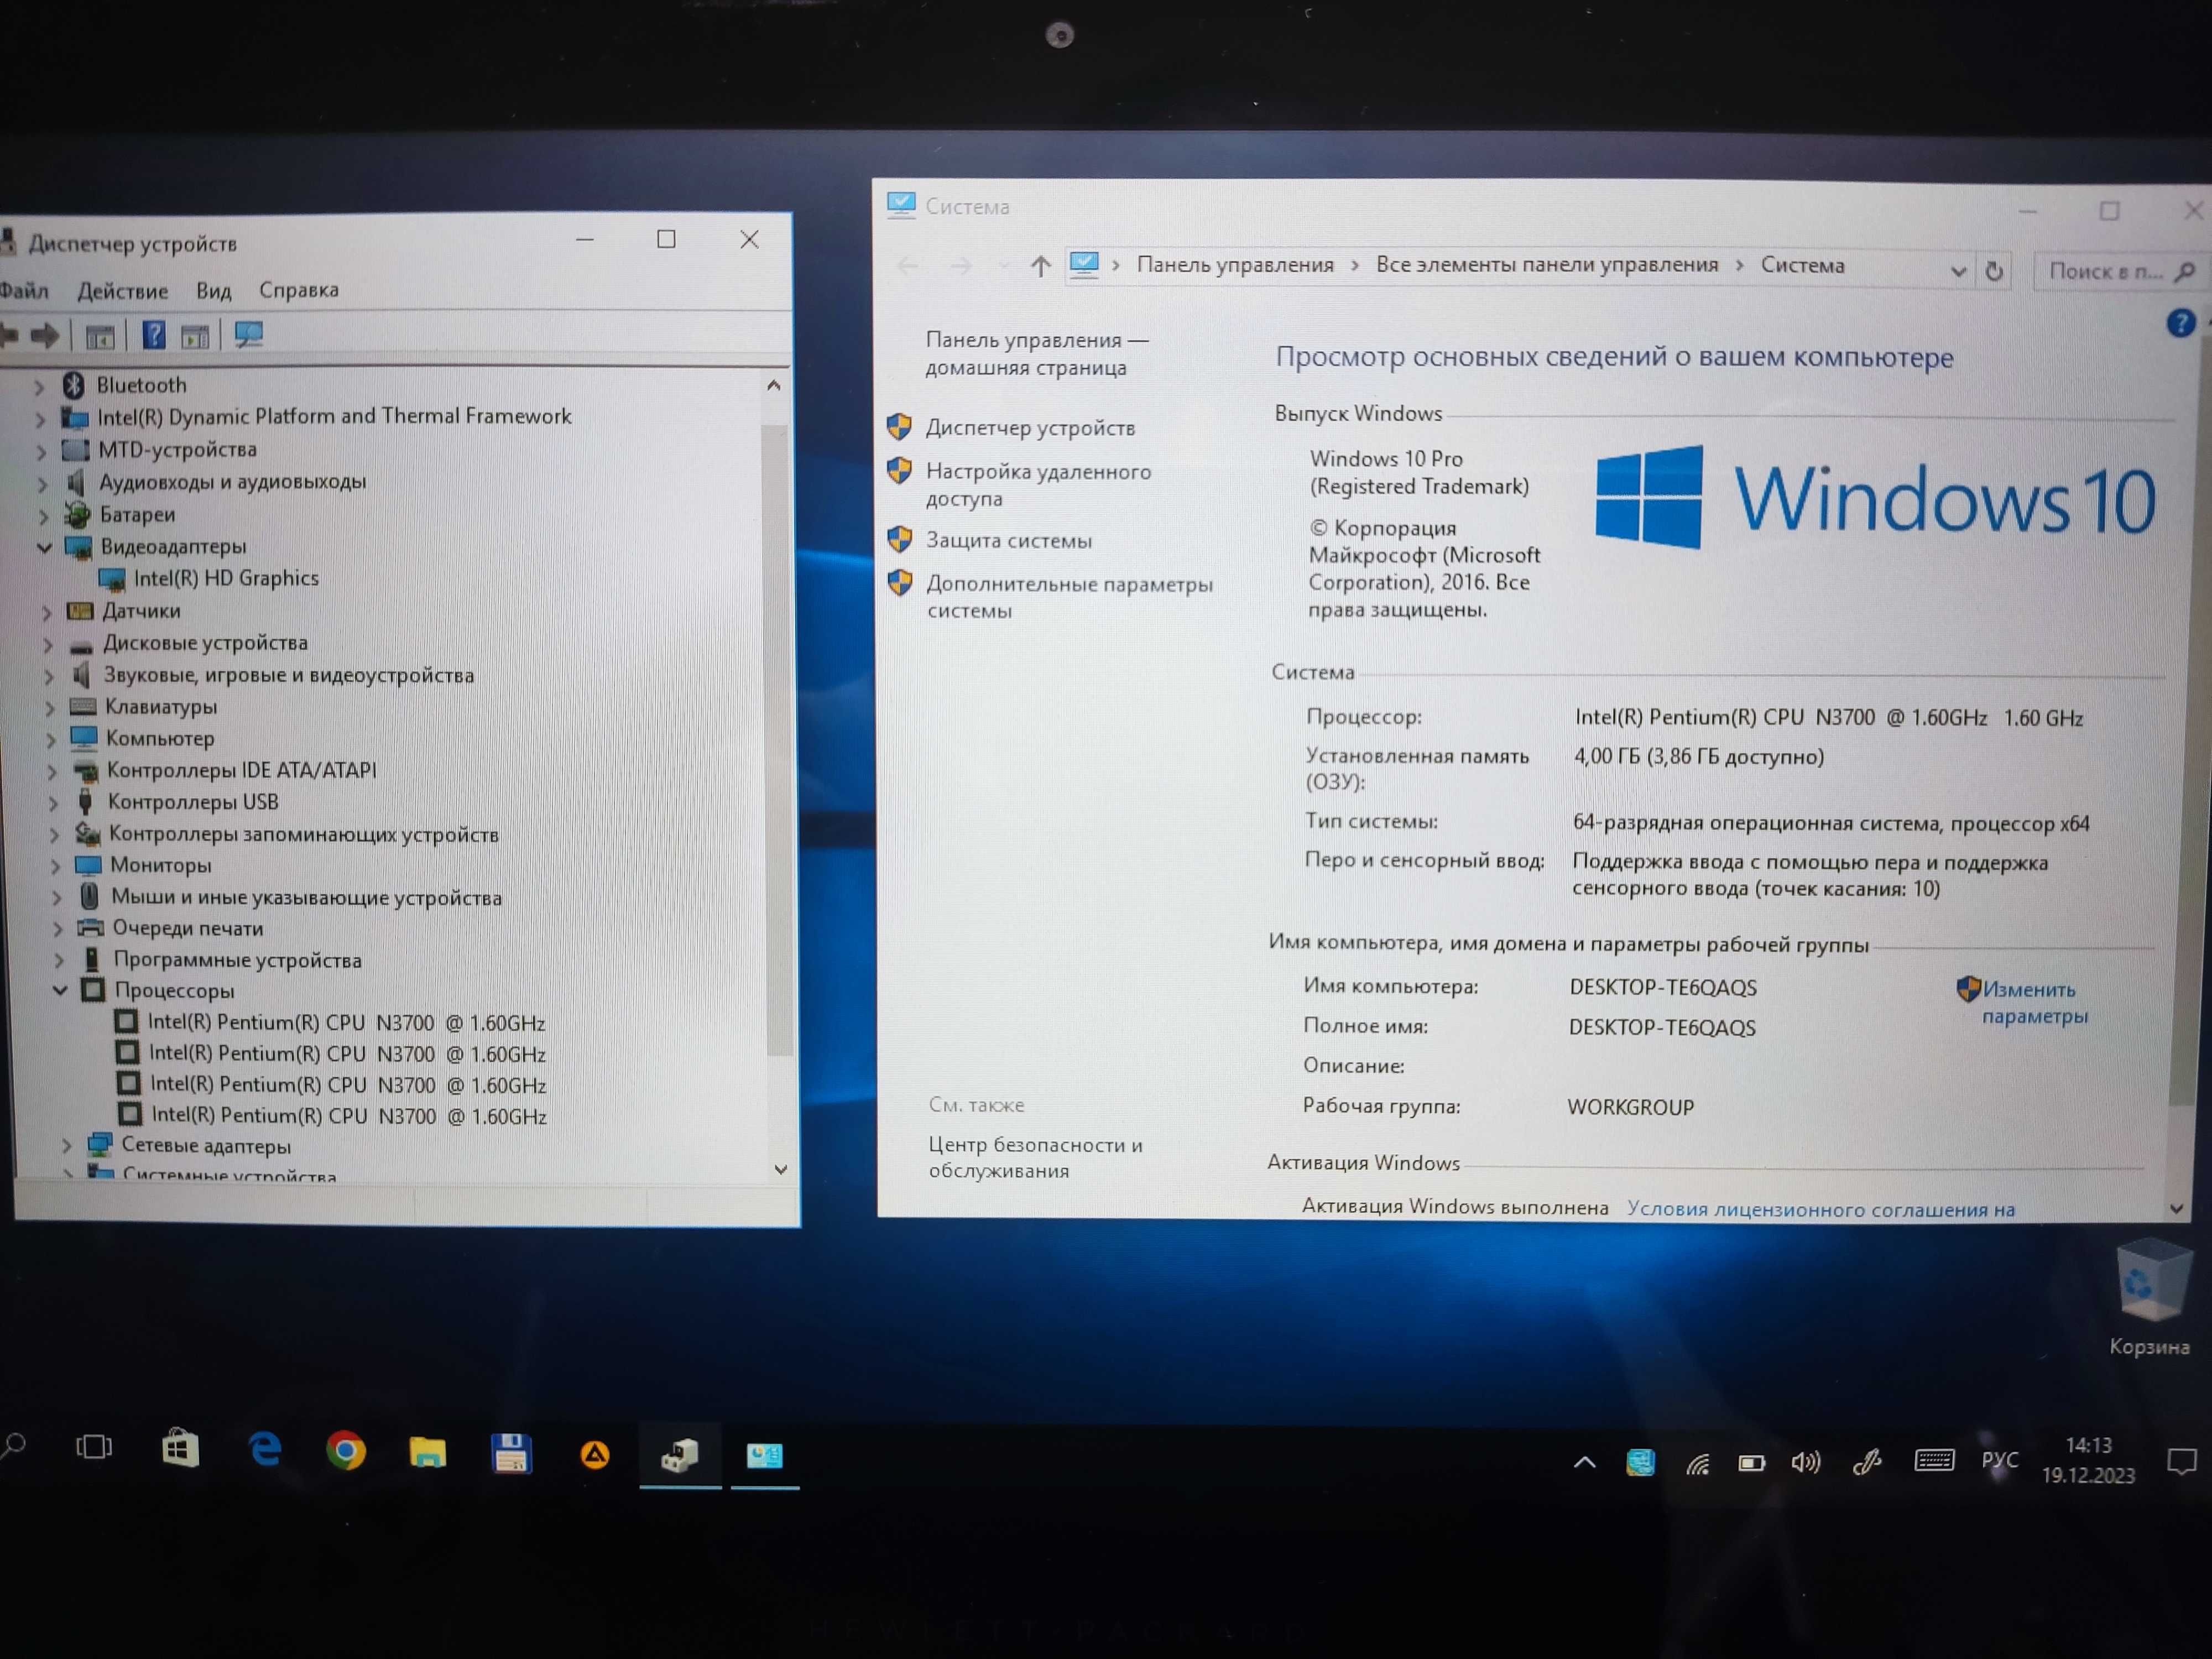Open Настройка удаленного доступа link
2212x1659 pixels.
click(x=1038, y=485)
